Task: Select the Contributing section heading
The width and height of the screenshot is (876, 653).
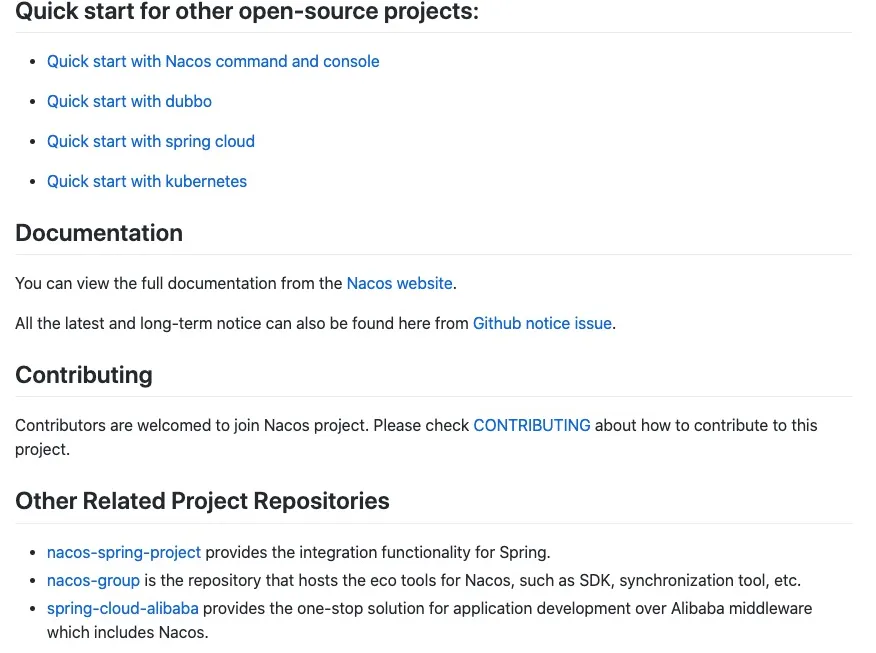Action: (x=84, y=376)
